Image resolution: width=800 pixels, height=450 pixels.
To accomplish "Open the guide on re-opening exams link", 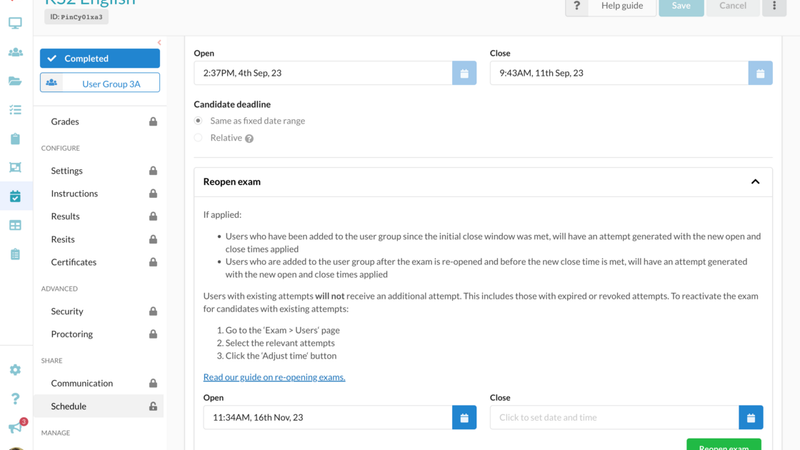I will (274, 377).
